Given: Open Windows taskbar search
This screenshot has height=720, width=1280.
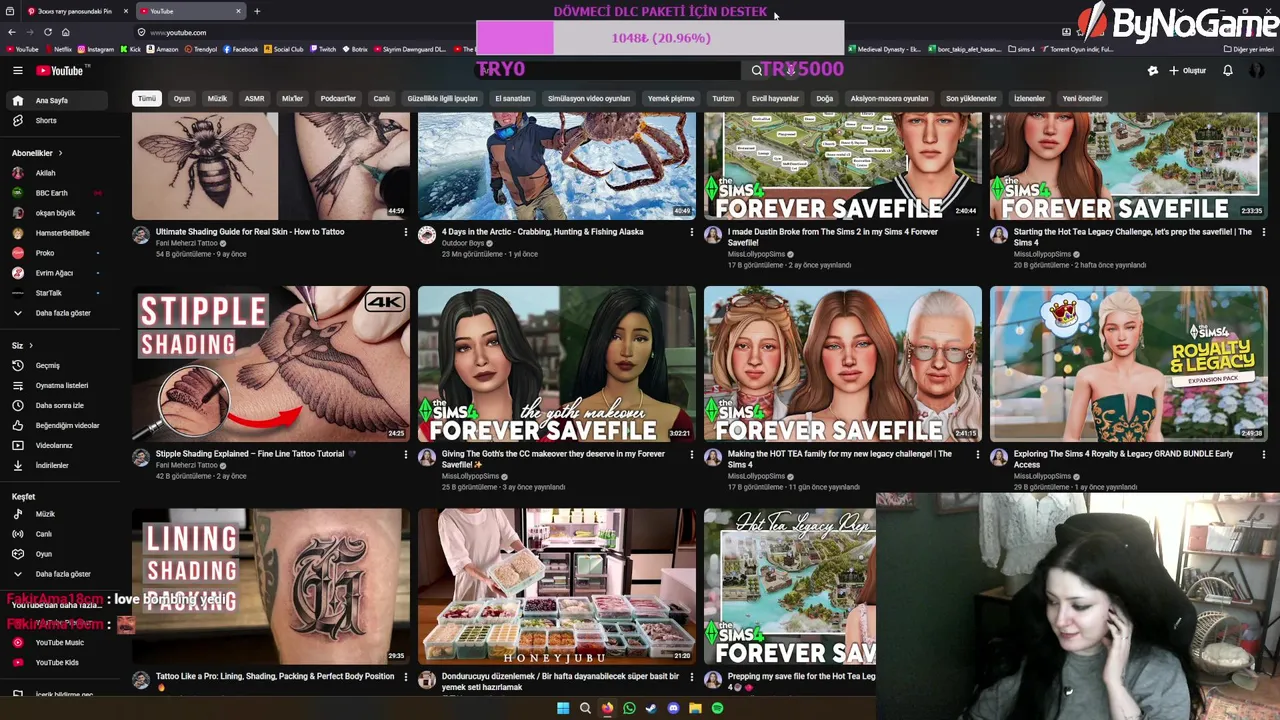Looking at the screenshot, I should [x=585, y=708].
